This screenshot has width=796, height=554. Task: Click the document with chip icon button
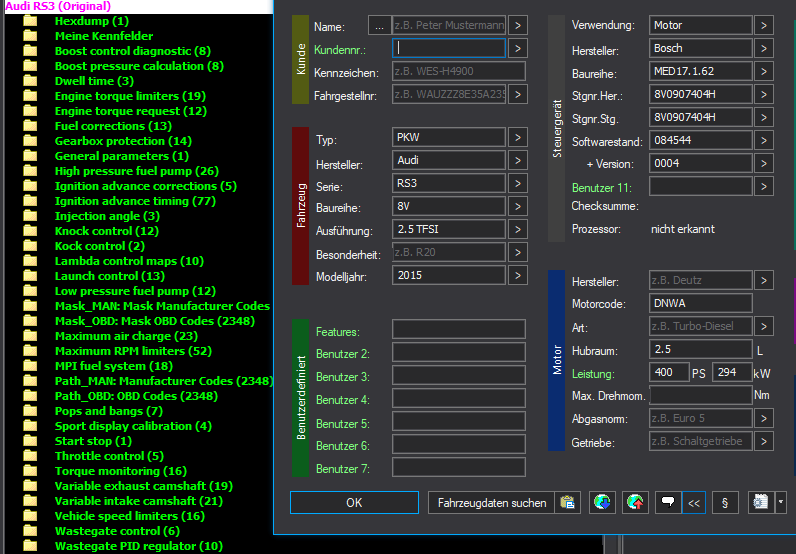pyautogui.click(x=760, y=503)
